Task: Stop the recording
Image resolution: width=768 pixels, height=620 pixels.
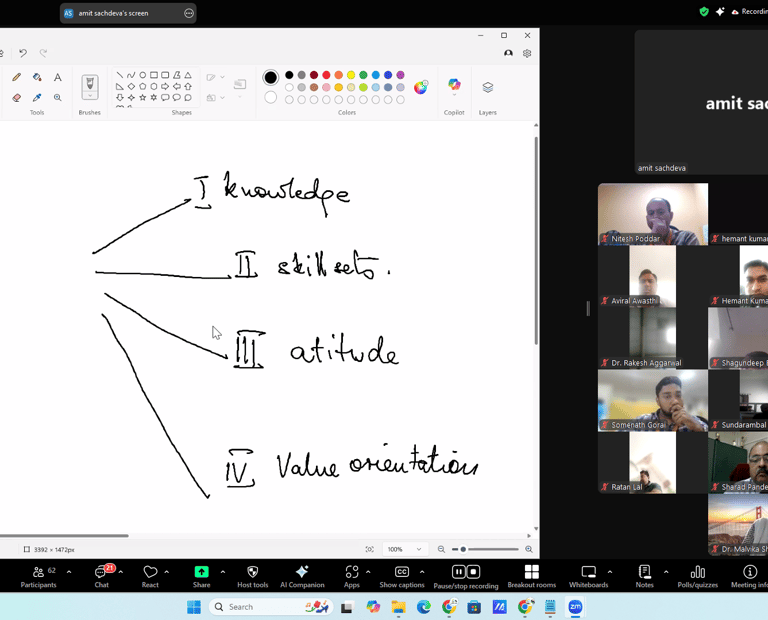Action: point(473,572)
